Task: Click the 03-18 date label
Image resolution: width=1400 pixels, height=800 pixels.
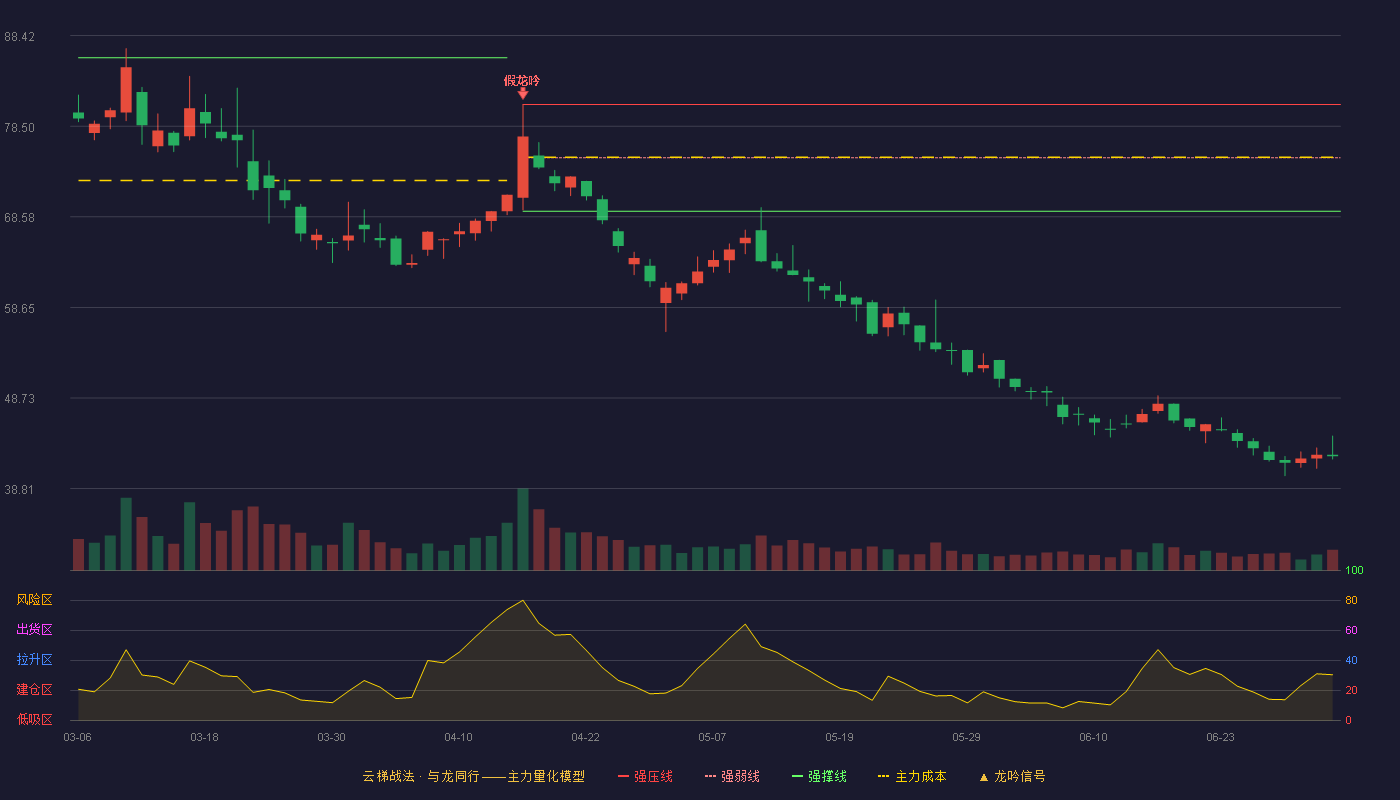Action: tap(204, 737)
